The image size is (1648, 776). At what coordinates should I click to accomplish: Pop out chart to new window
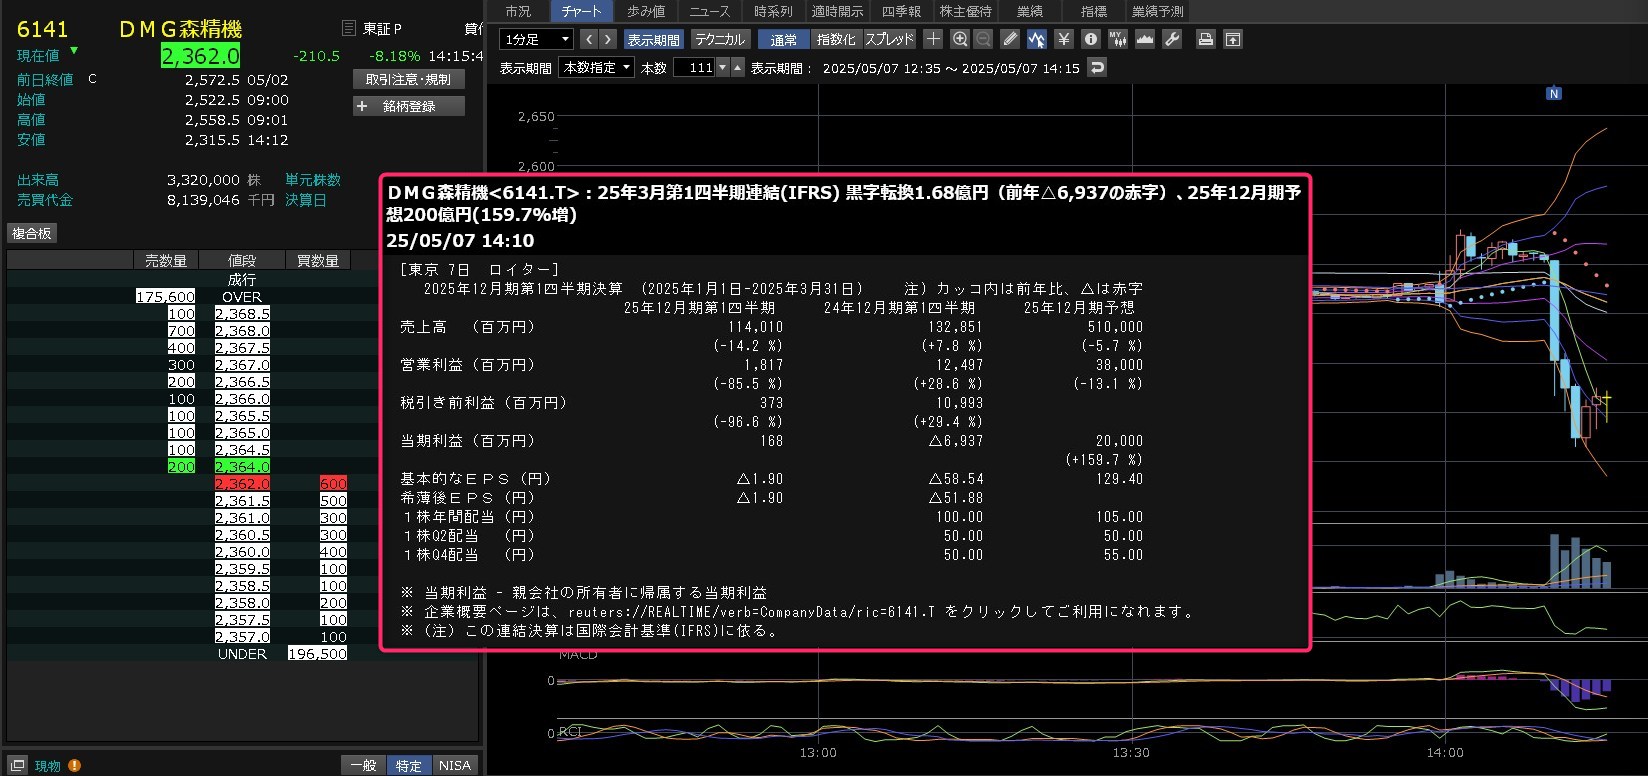tap(1233, 39)
